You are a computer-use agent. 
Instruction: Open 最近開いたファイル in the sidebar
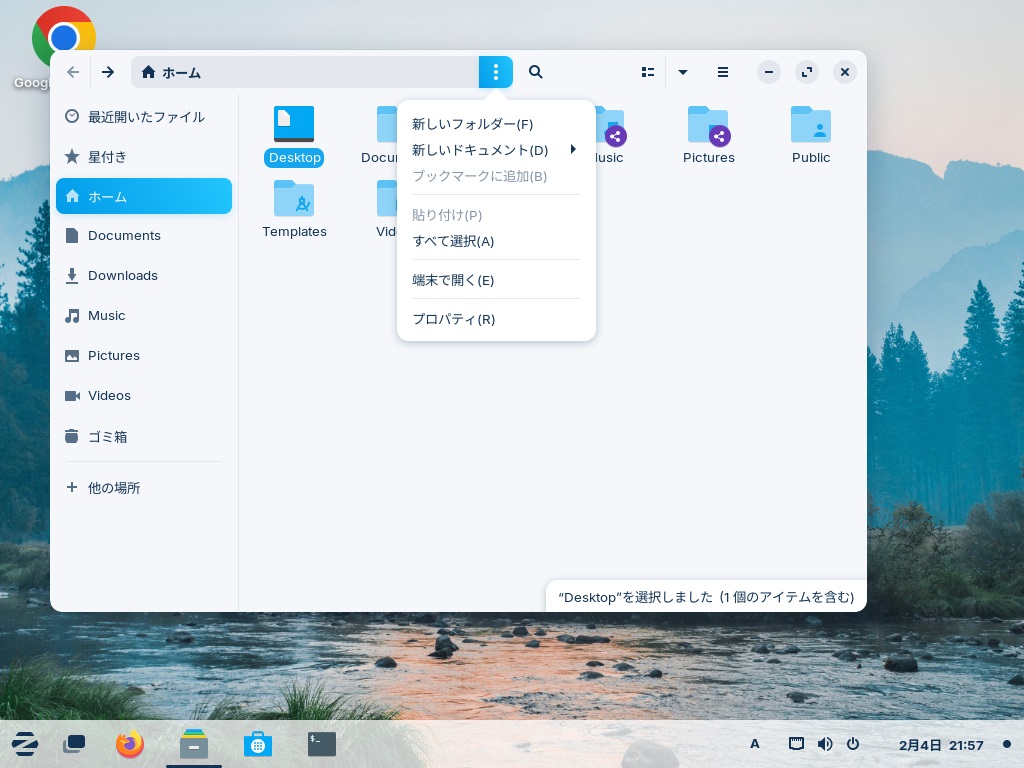coord(145,117)
